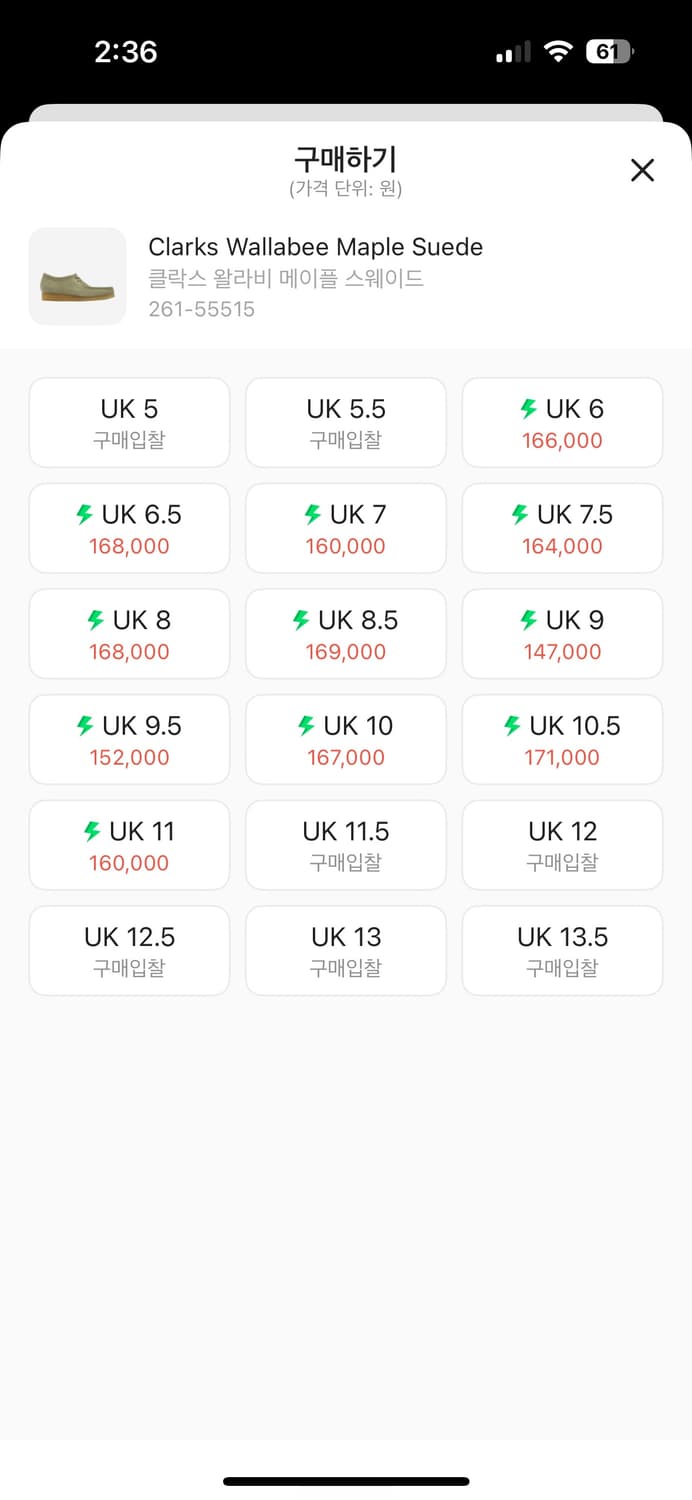Image resolution: width=692 pixels, height=1500 pixels.
Task: Select UK 13.5 bid option
Action: pyautogui.click(x=562, y=951)
